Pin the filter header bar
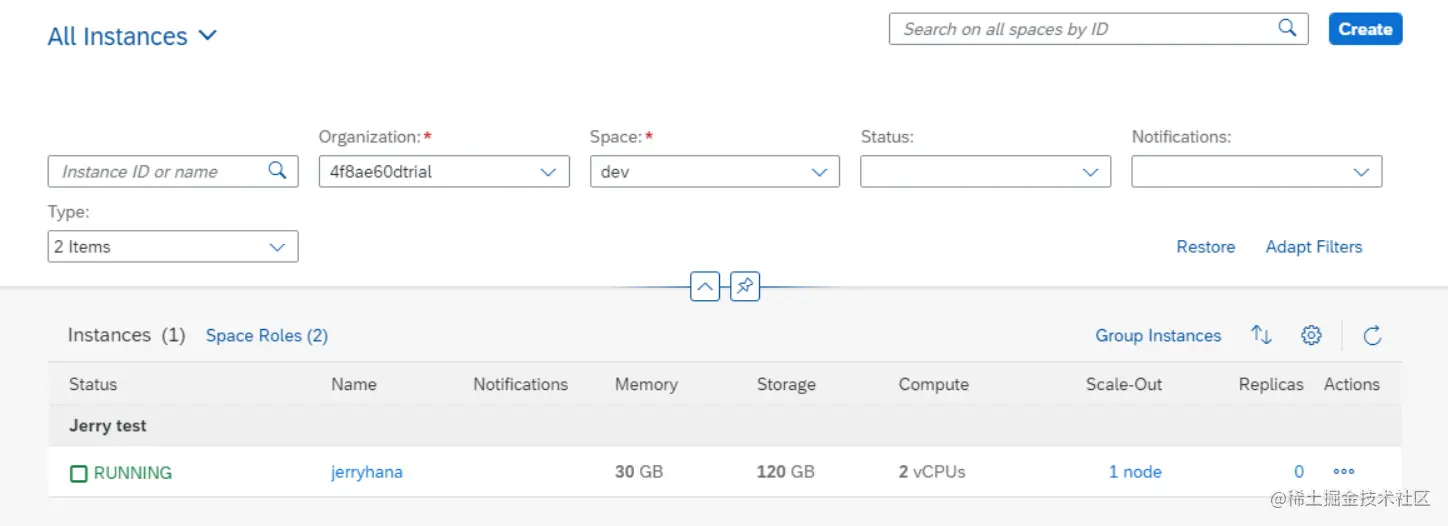Viewport: 1448px width, 526px height. coord(744,288)
